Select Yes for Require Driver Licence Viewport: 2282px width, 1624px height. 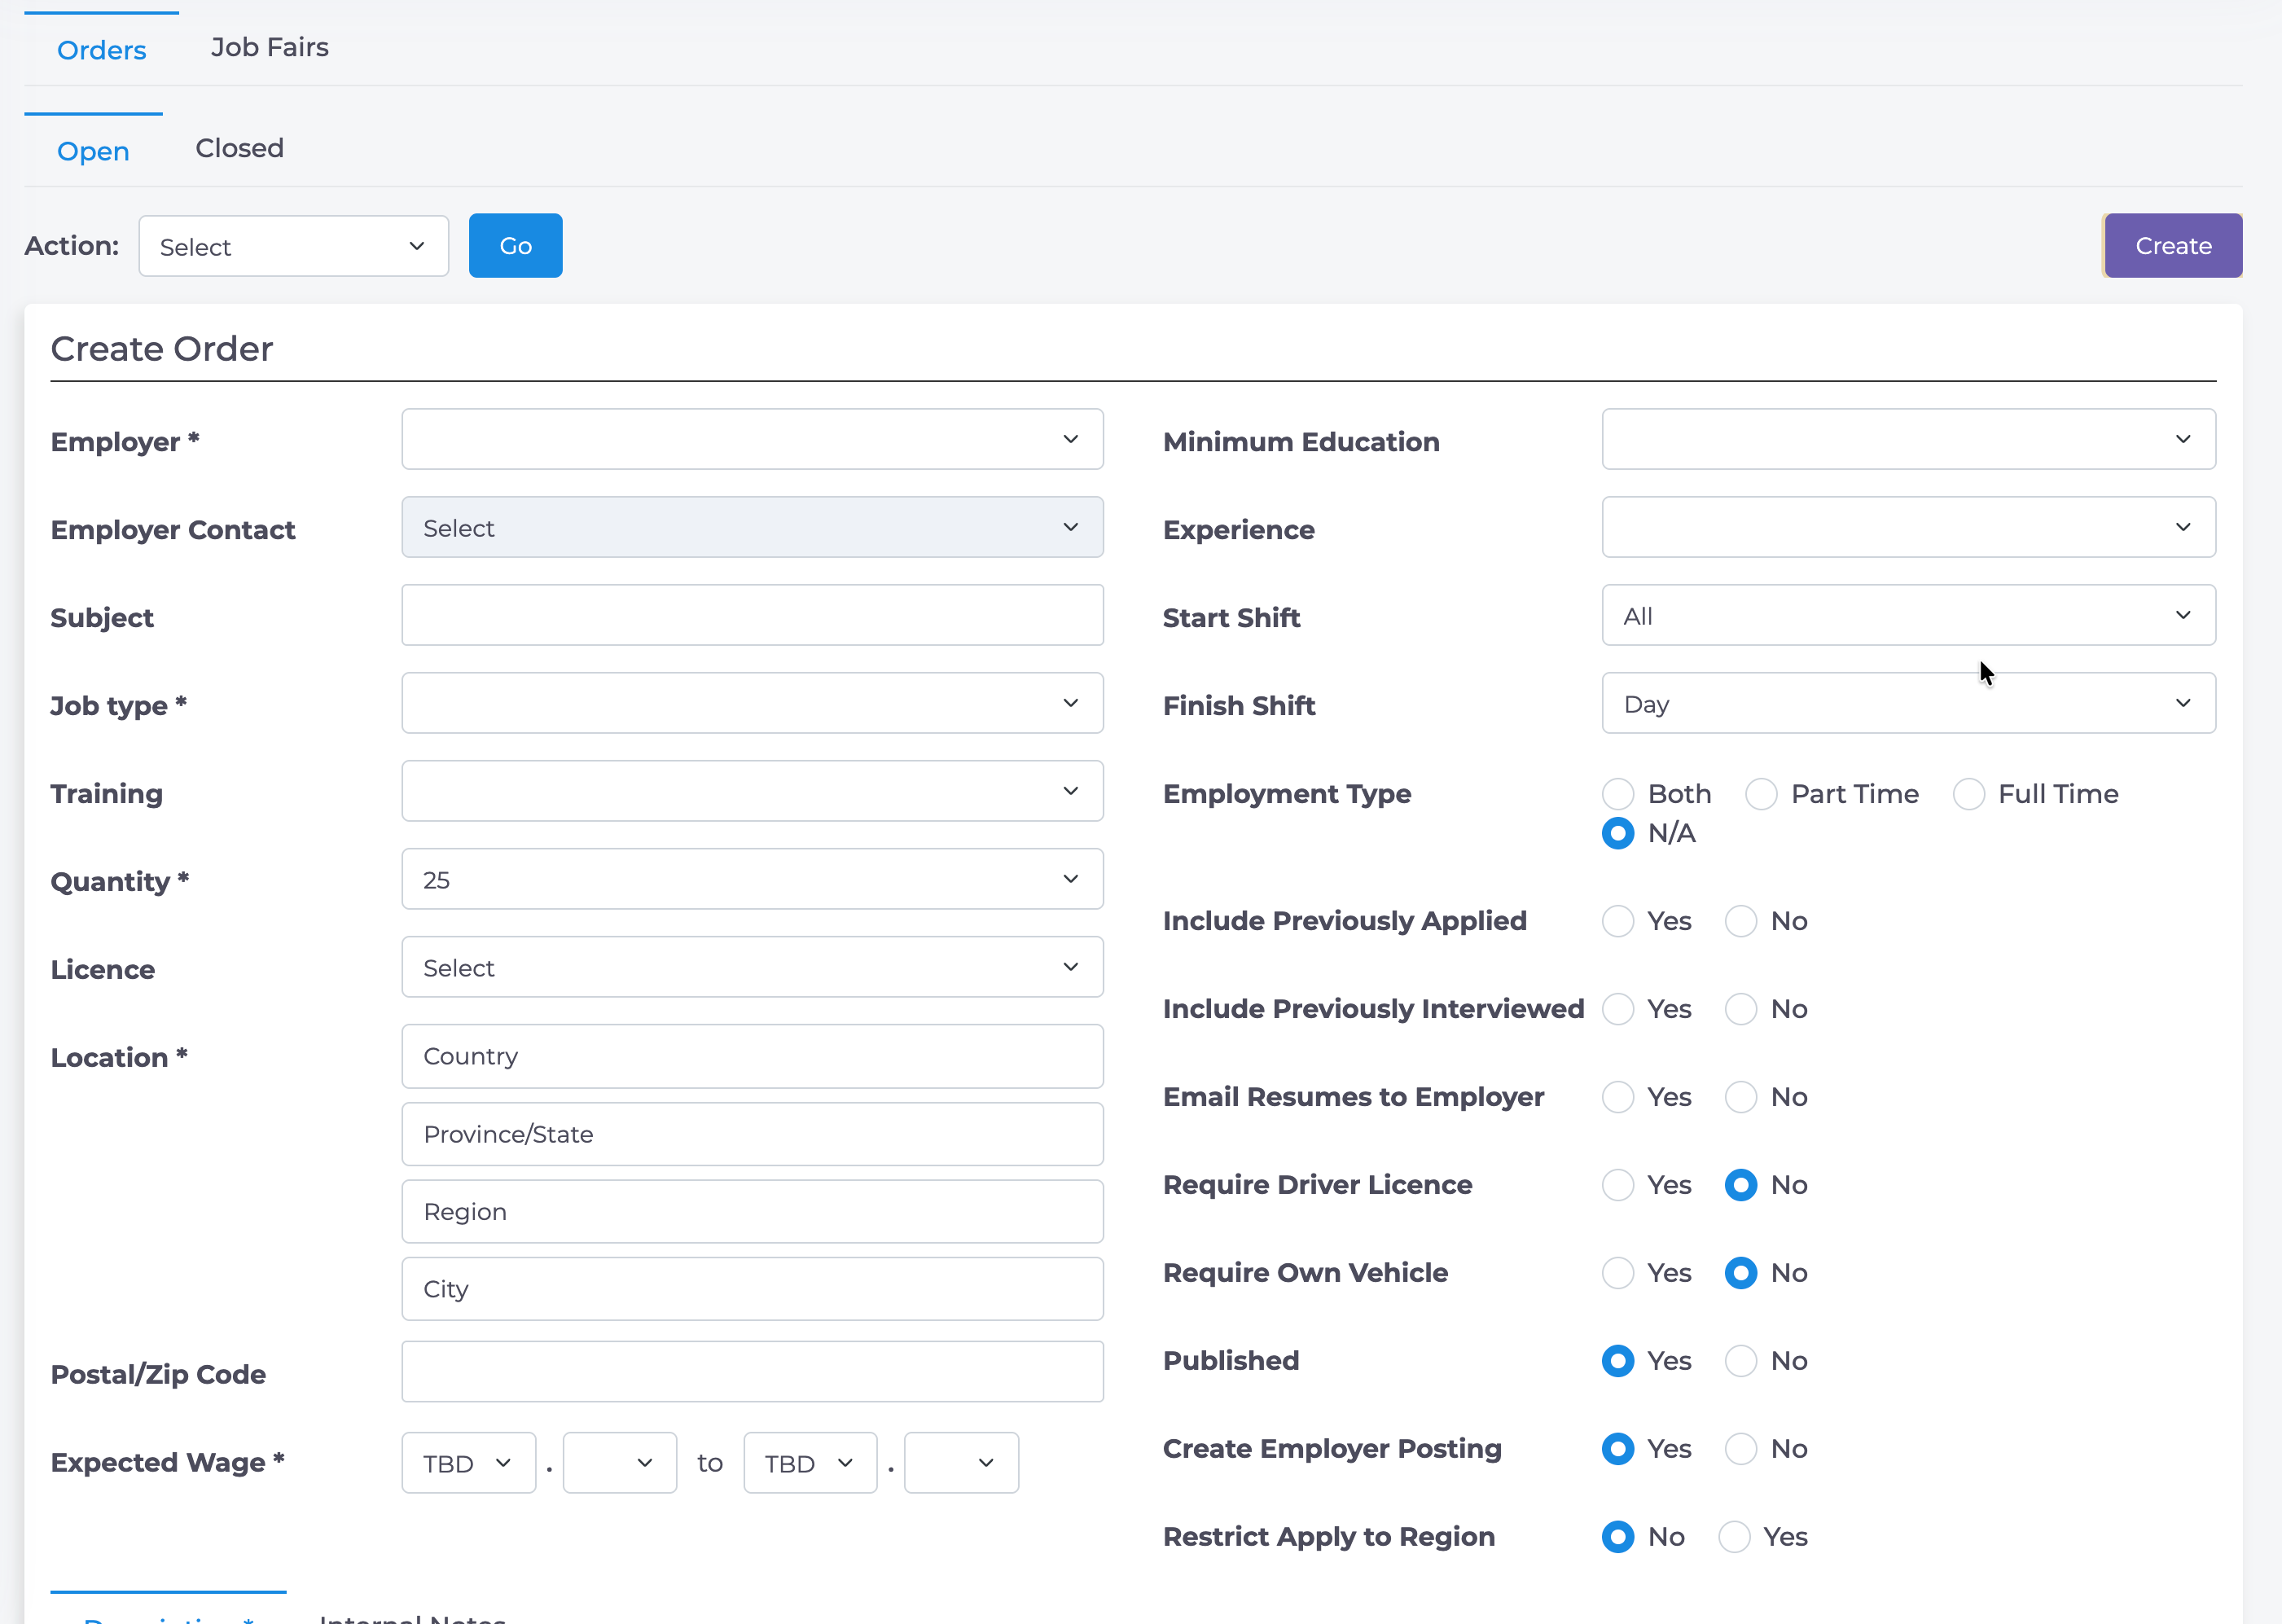[x=1618, y=1185]
